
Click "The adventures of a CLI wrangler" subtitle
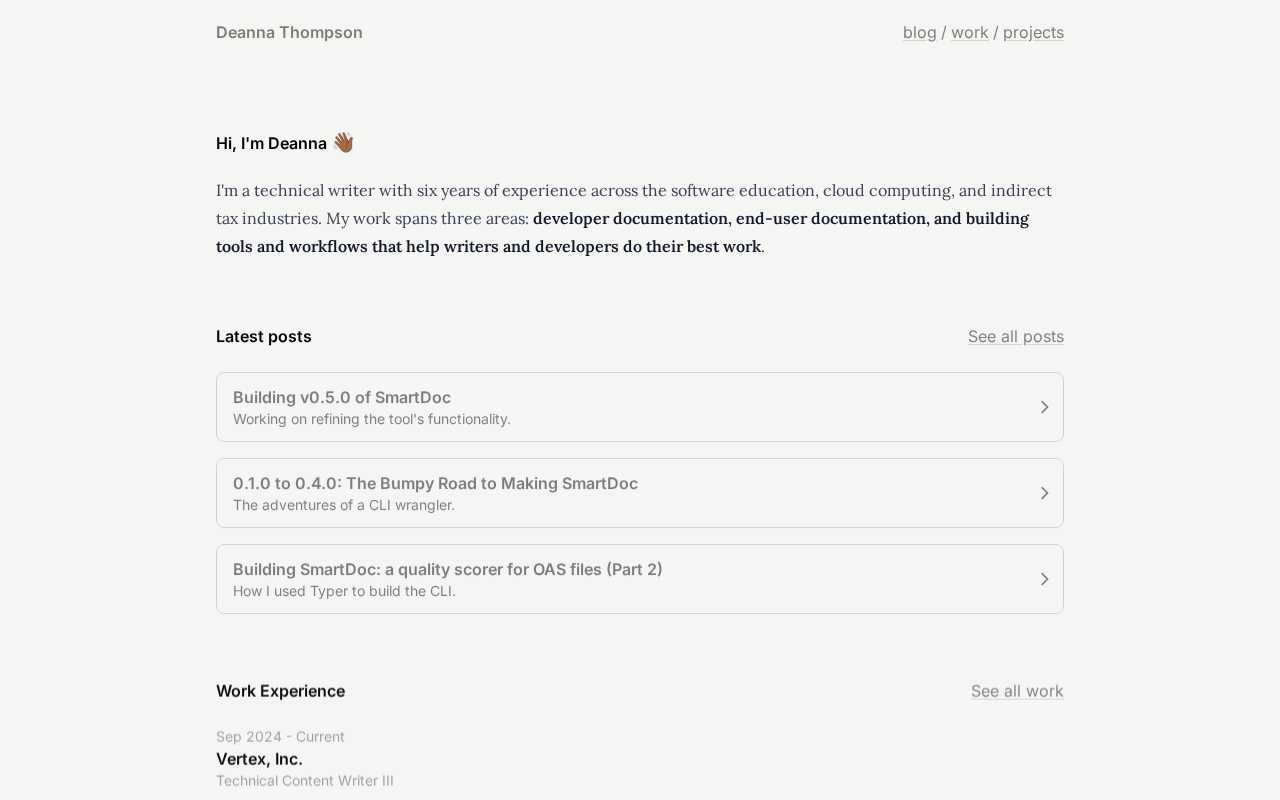pos(343,505)
